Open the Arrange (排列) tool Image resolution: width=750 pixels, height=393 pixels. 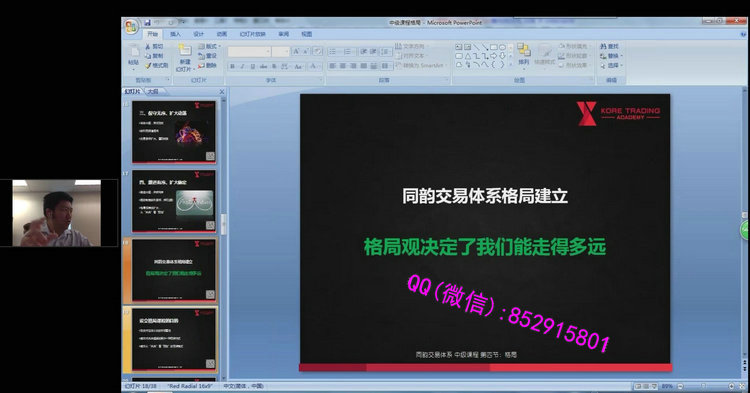pyautogui.click(x=524, y=55)
